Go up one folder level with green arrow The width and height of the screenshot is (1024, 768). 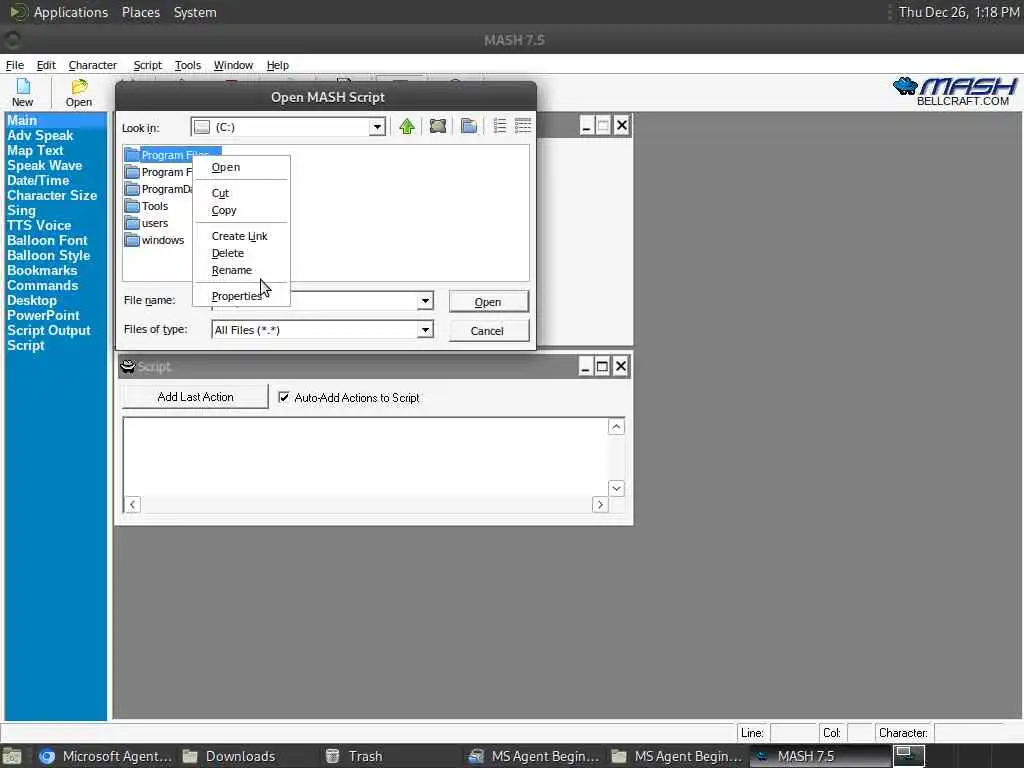pos(407,127)
